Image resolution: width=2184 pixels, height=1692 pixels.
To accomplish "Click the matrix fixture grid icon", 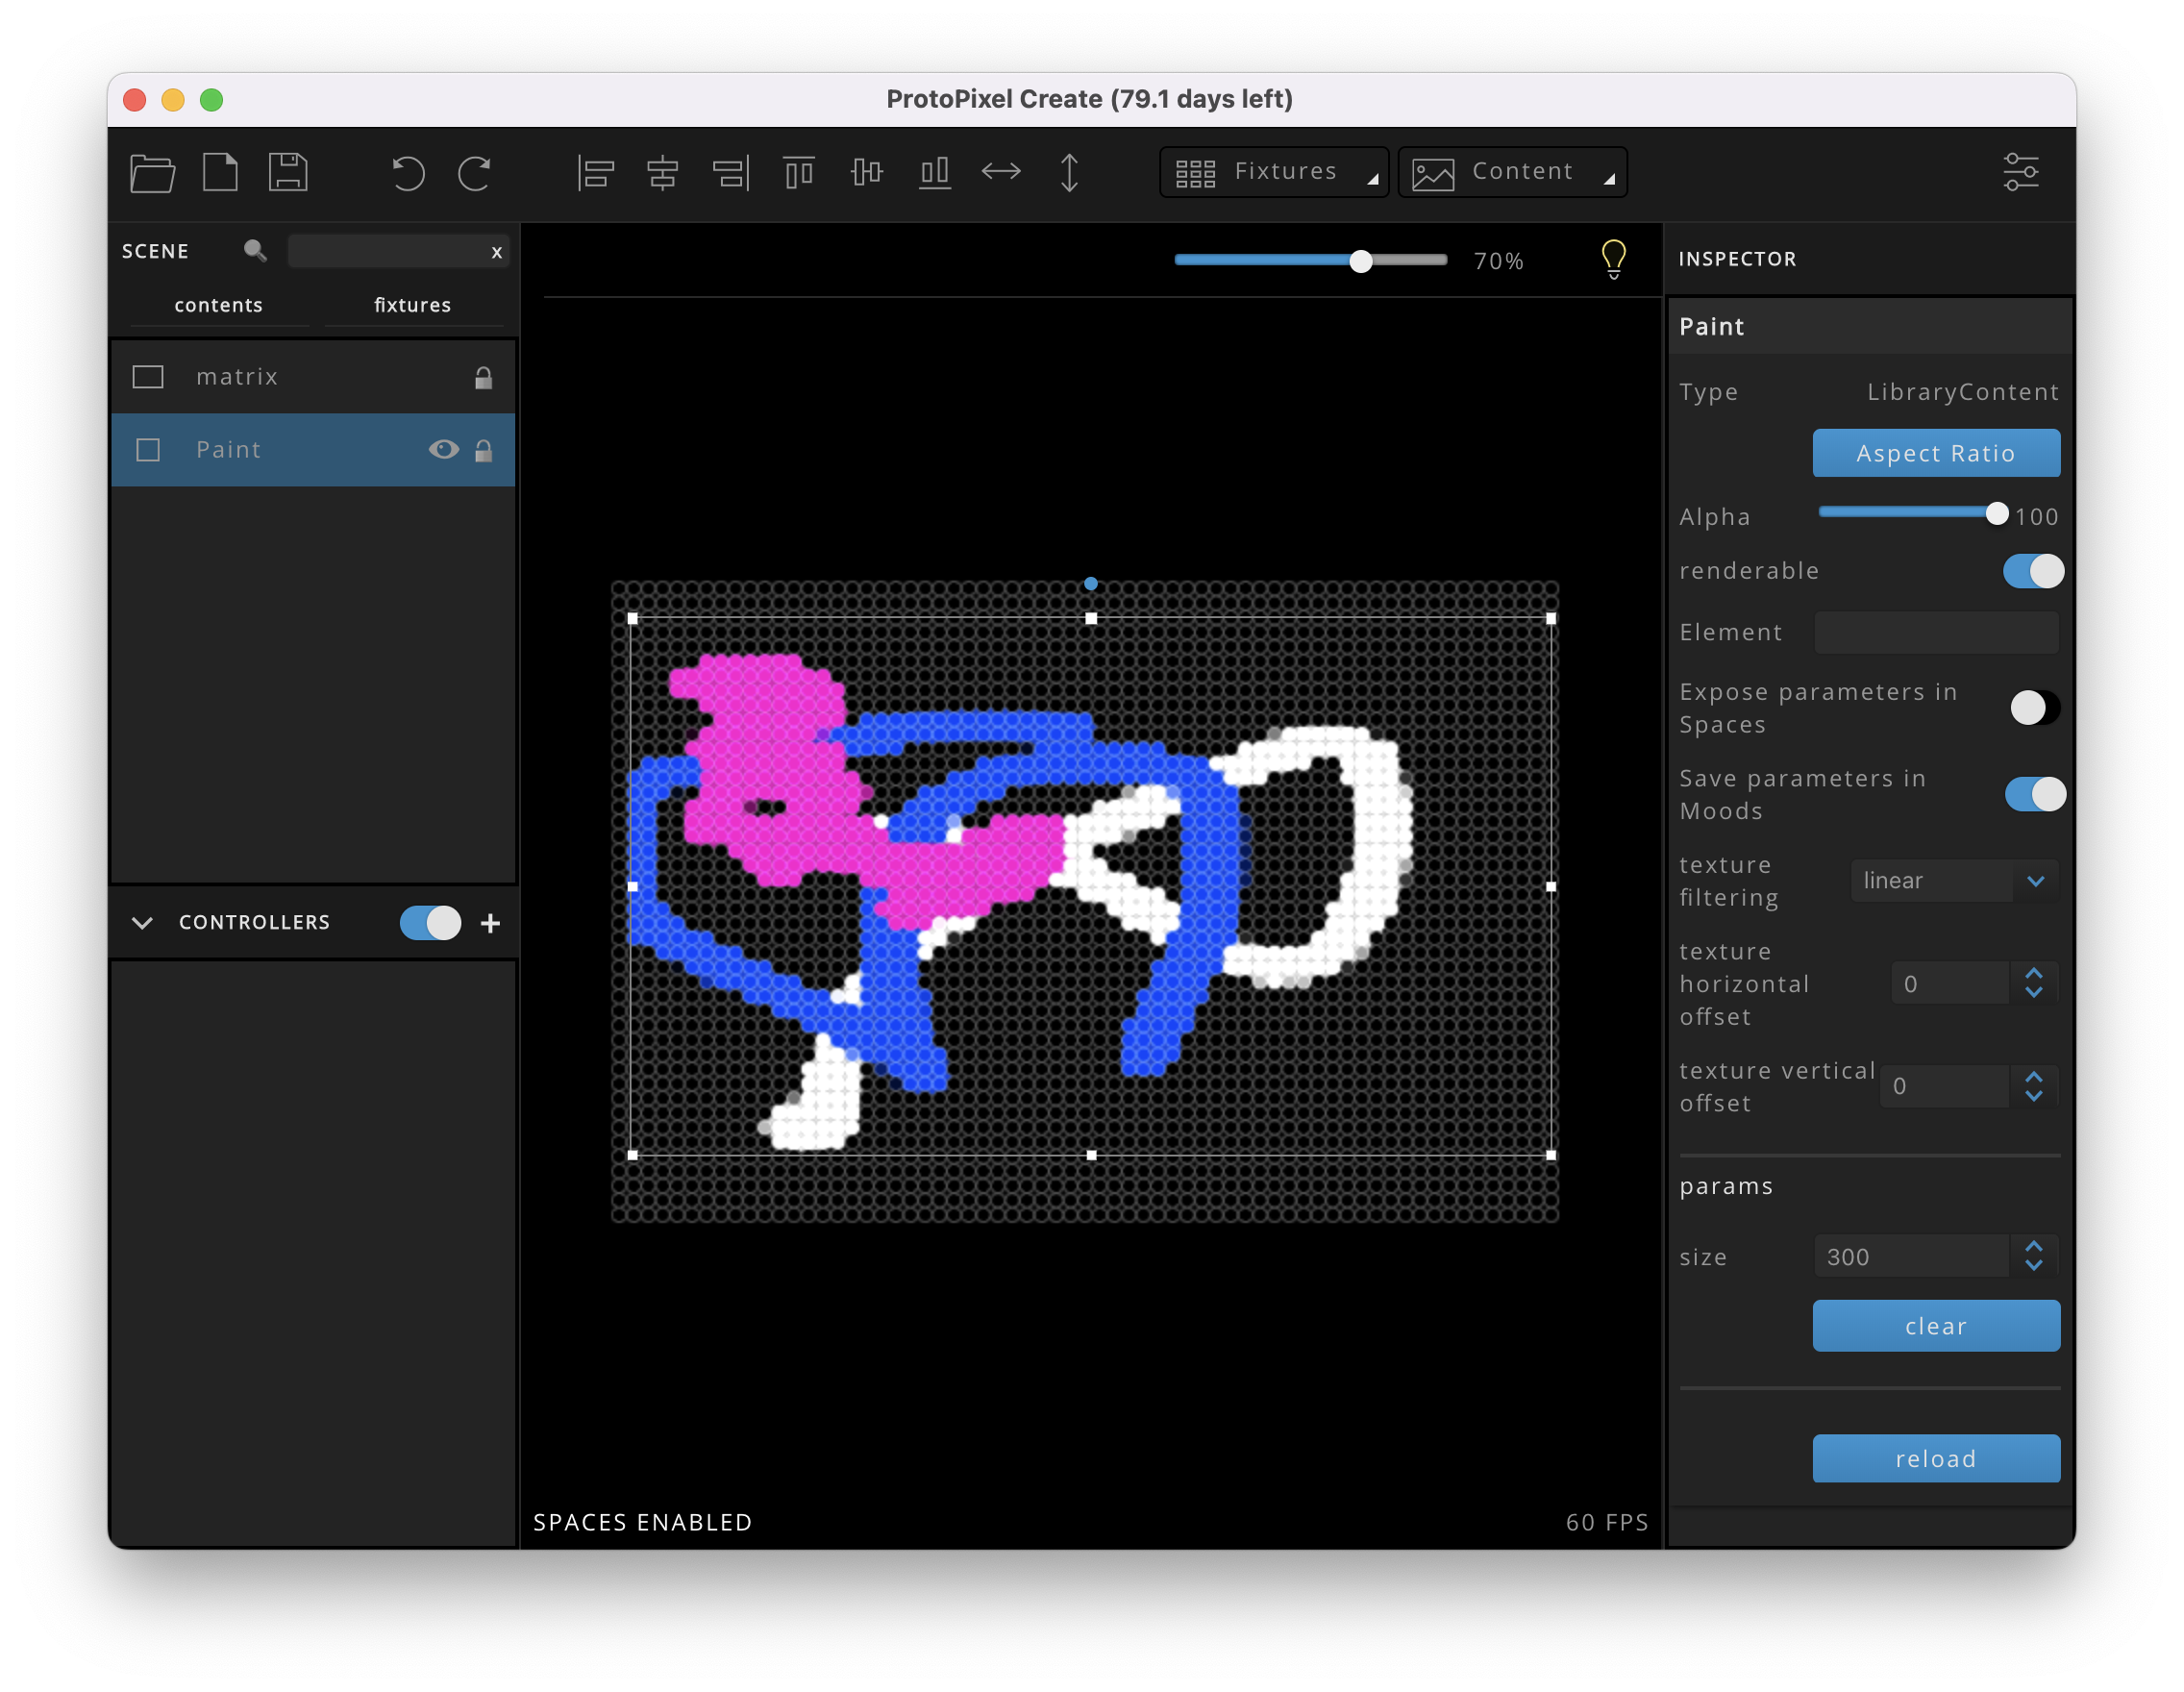I will [x=148, y=377].
